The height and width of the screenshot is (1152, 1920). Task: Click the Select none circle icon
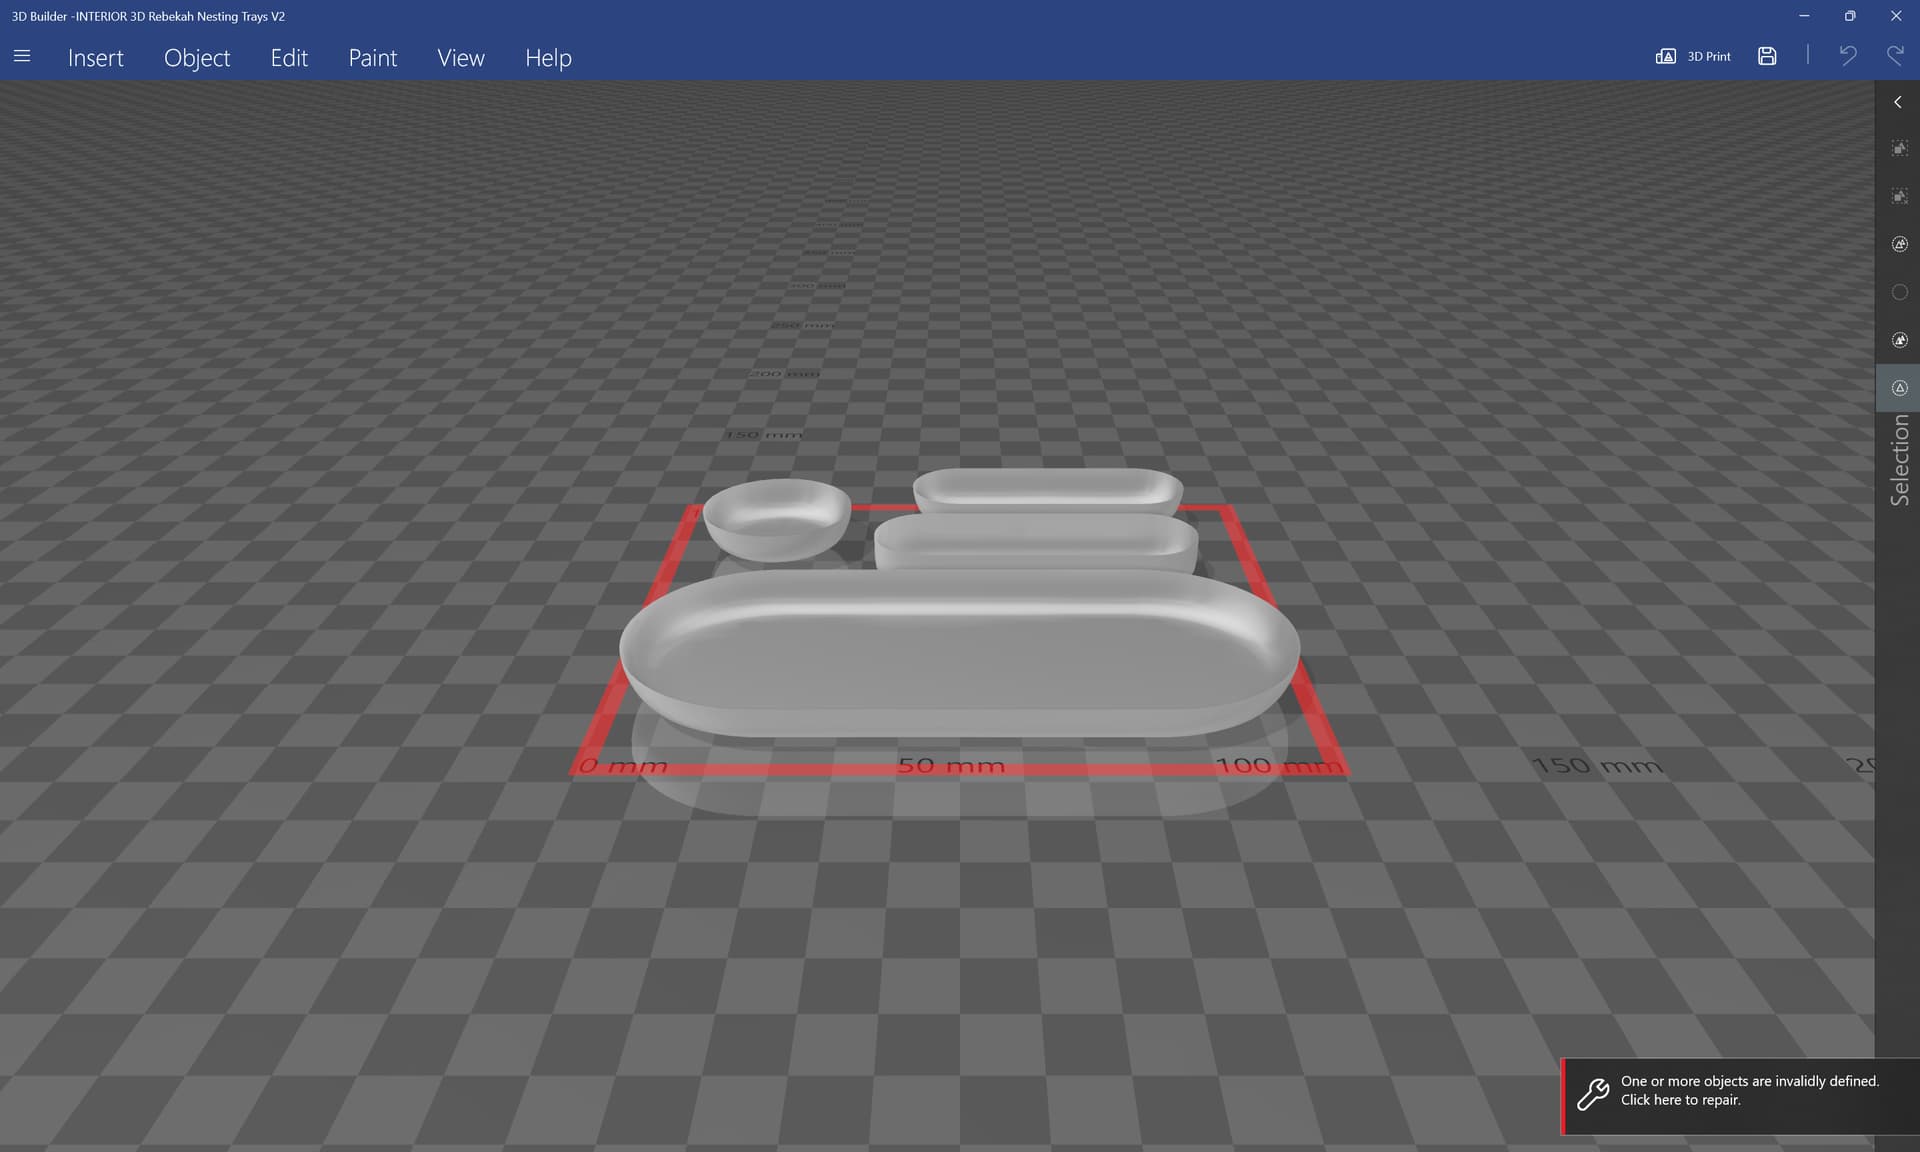(1899, 292)
